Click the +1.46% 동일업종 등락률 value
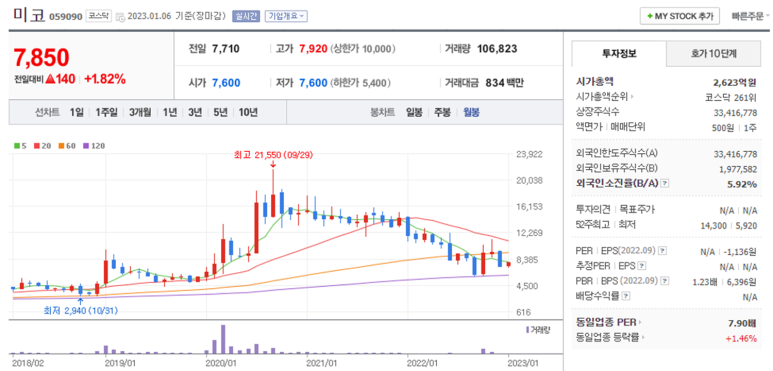 [741, 338]
